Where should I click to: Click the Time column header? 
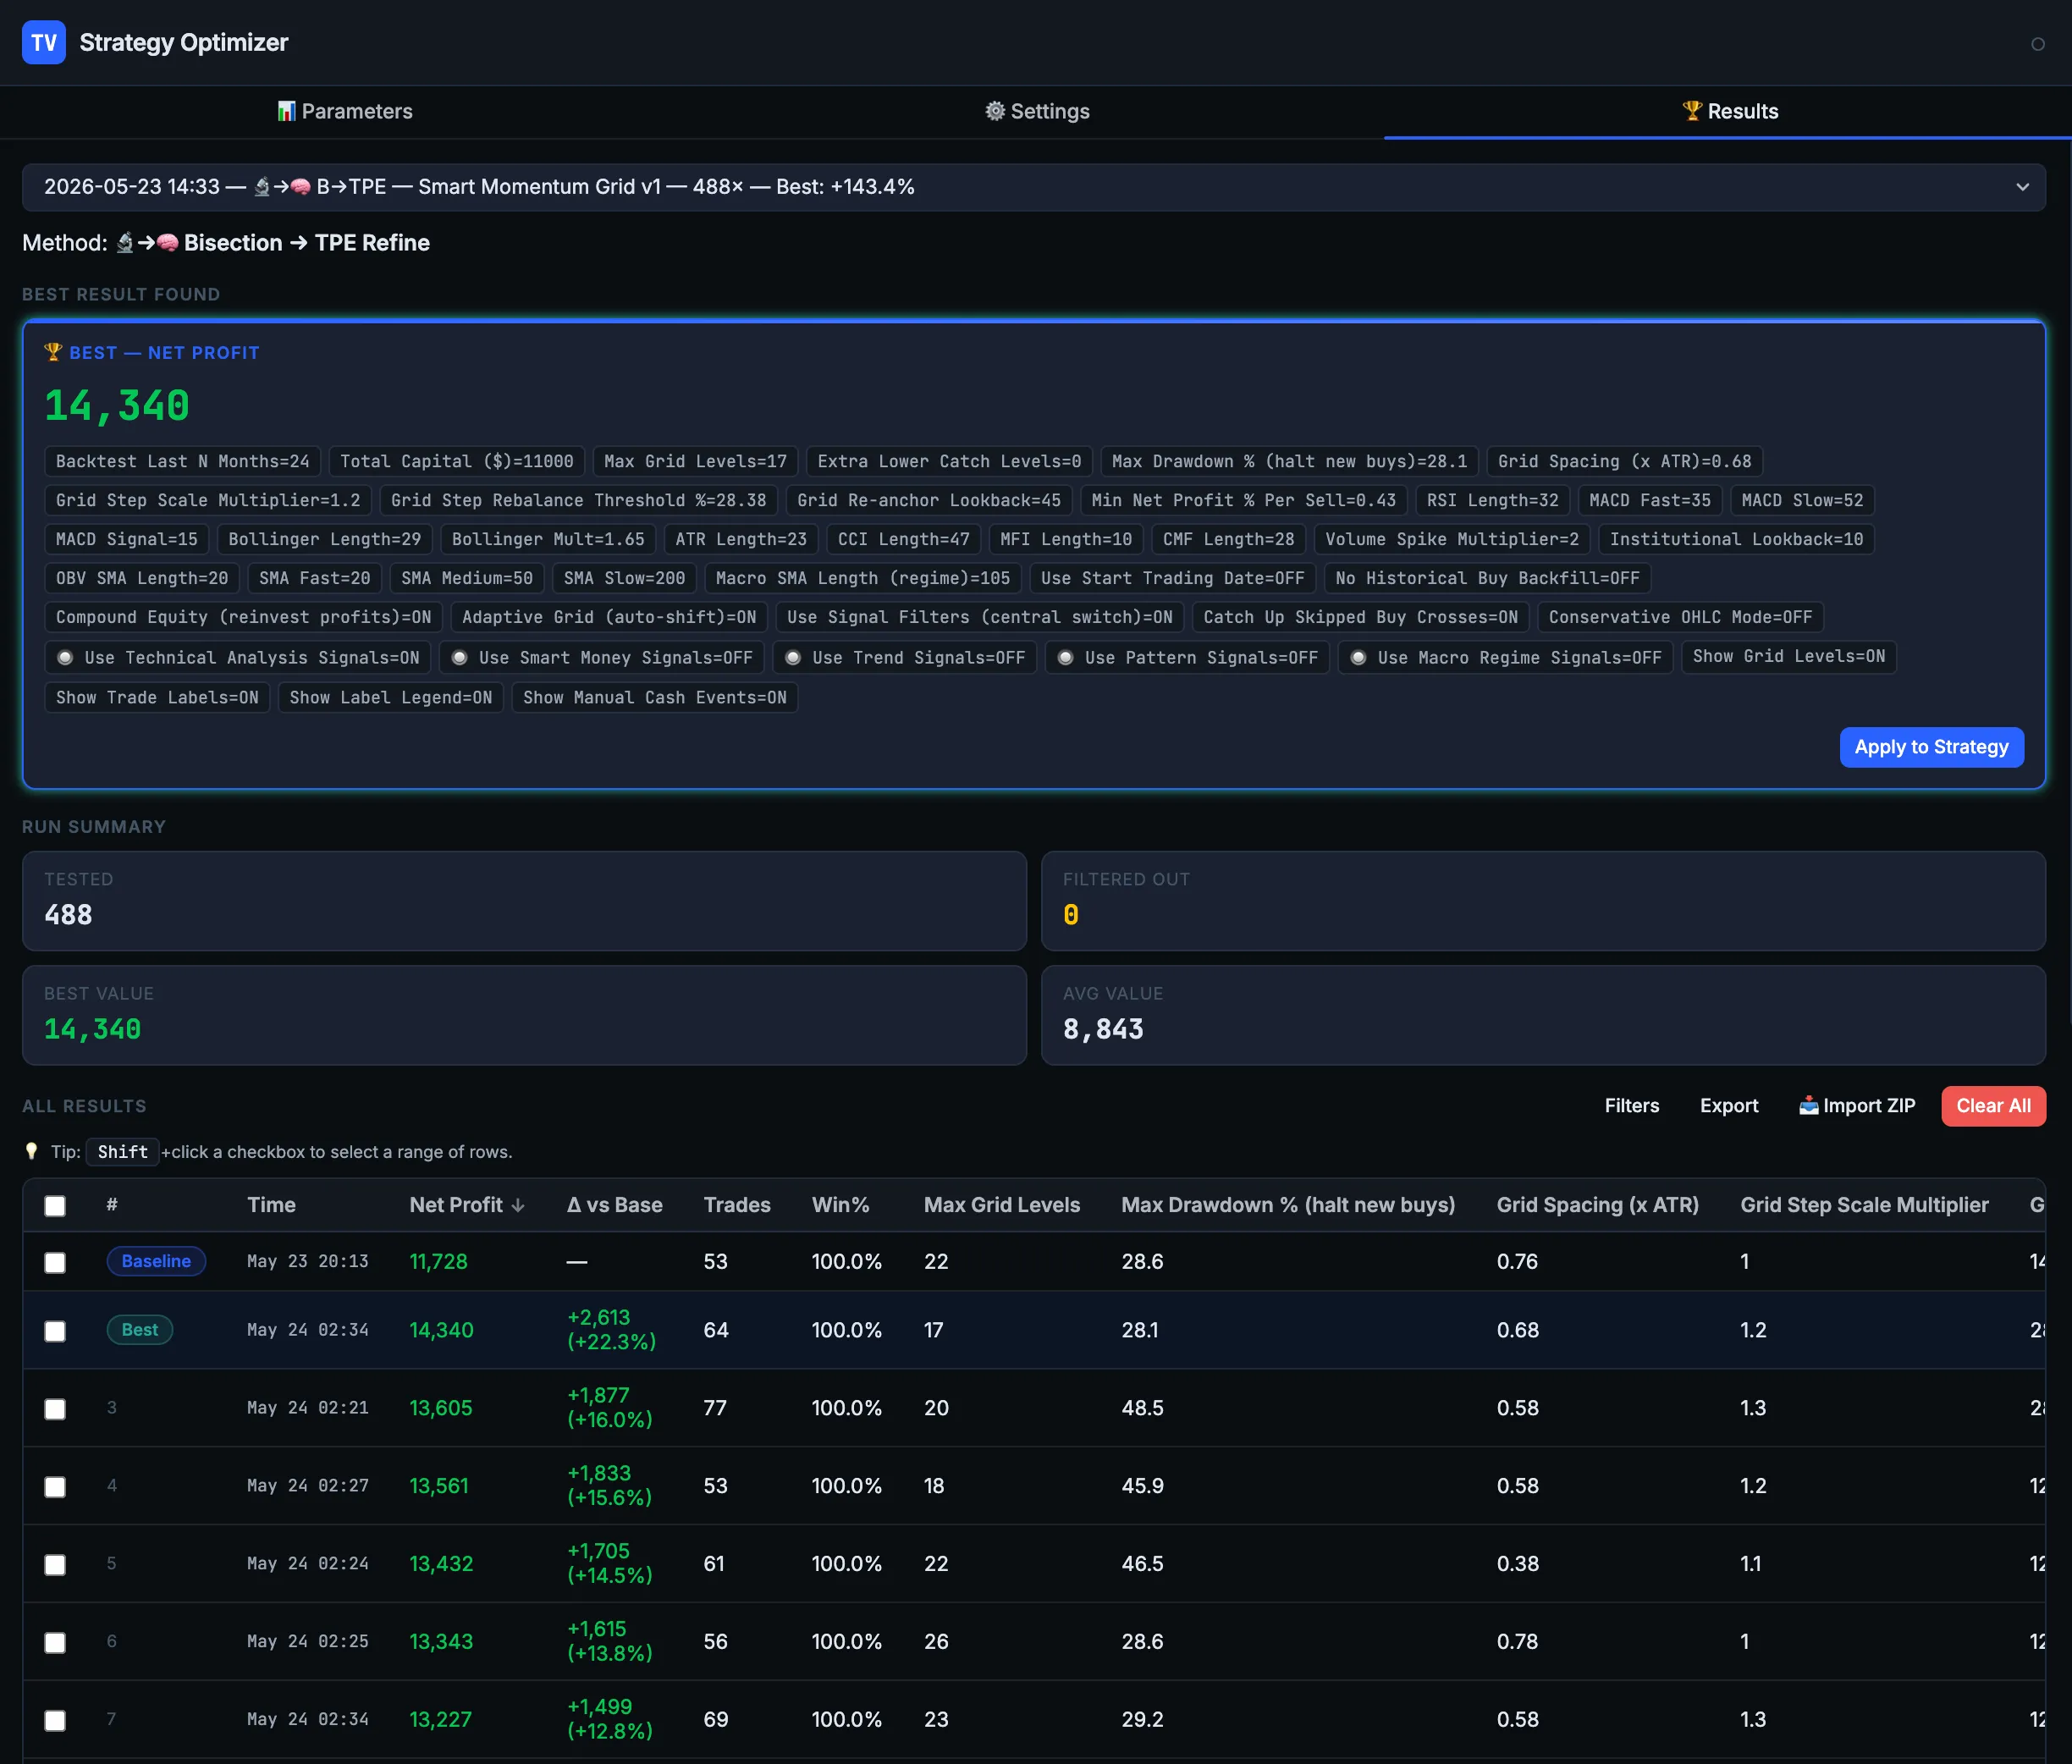pyautogui.click(x=271, y=1205)
